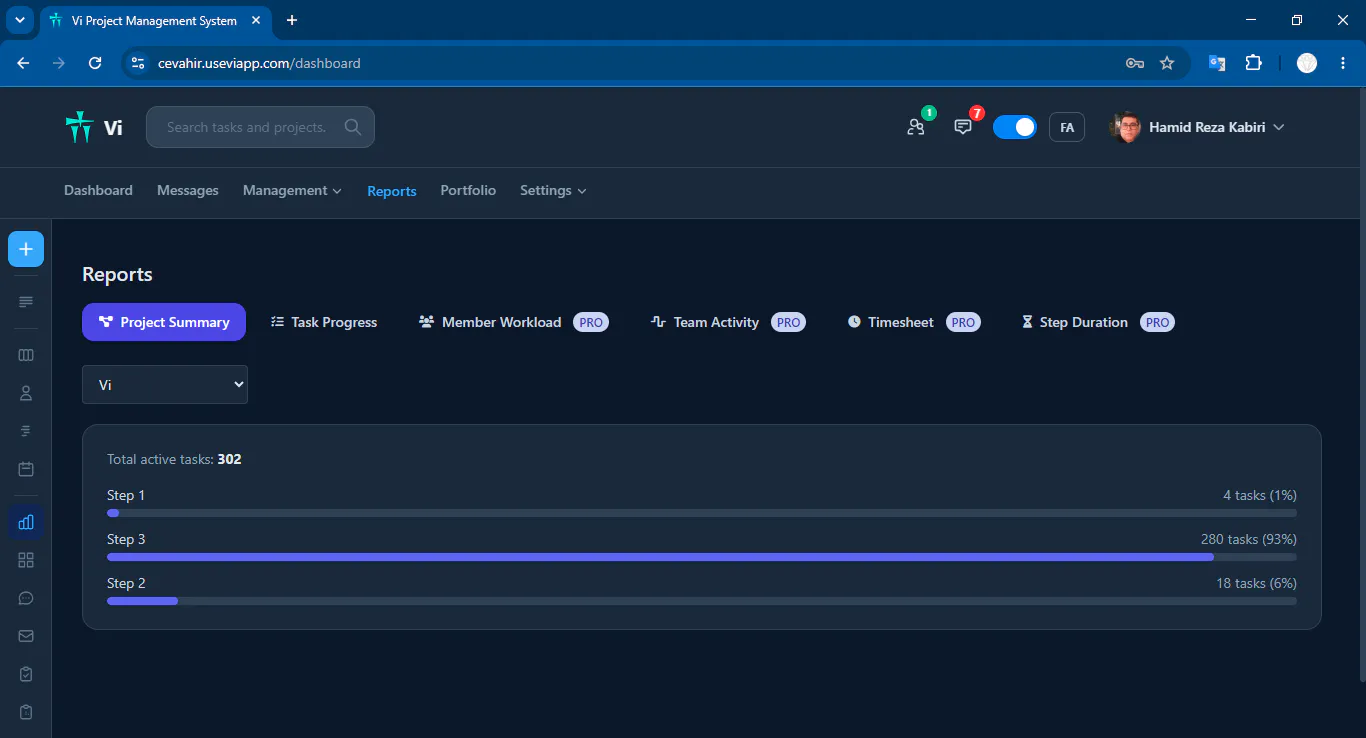Click the browser back arrow
This screenshot has width=1366, height=738.
(x=23, y=63)
